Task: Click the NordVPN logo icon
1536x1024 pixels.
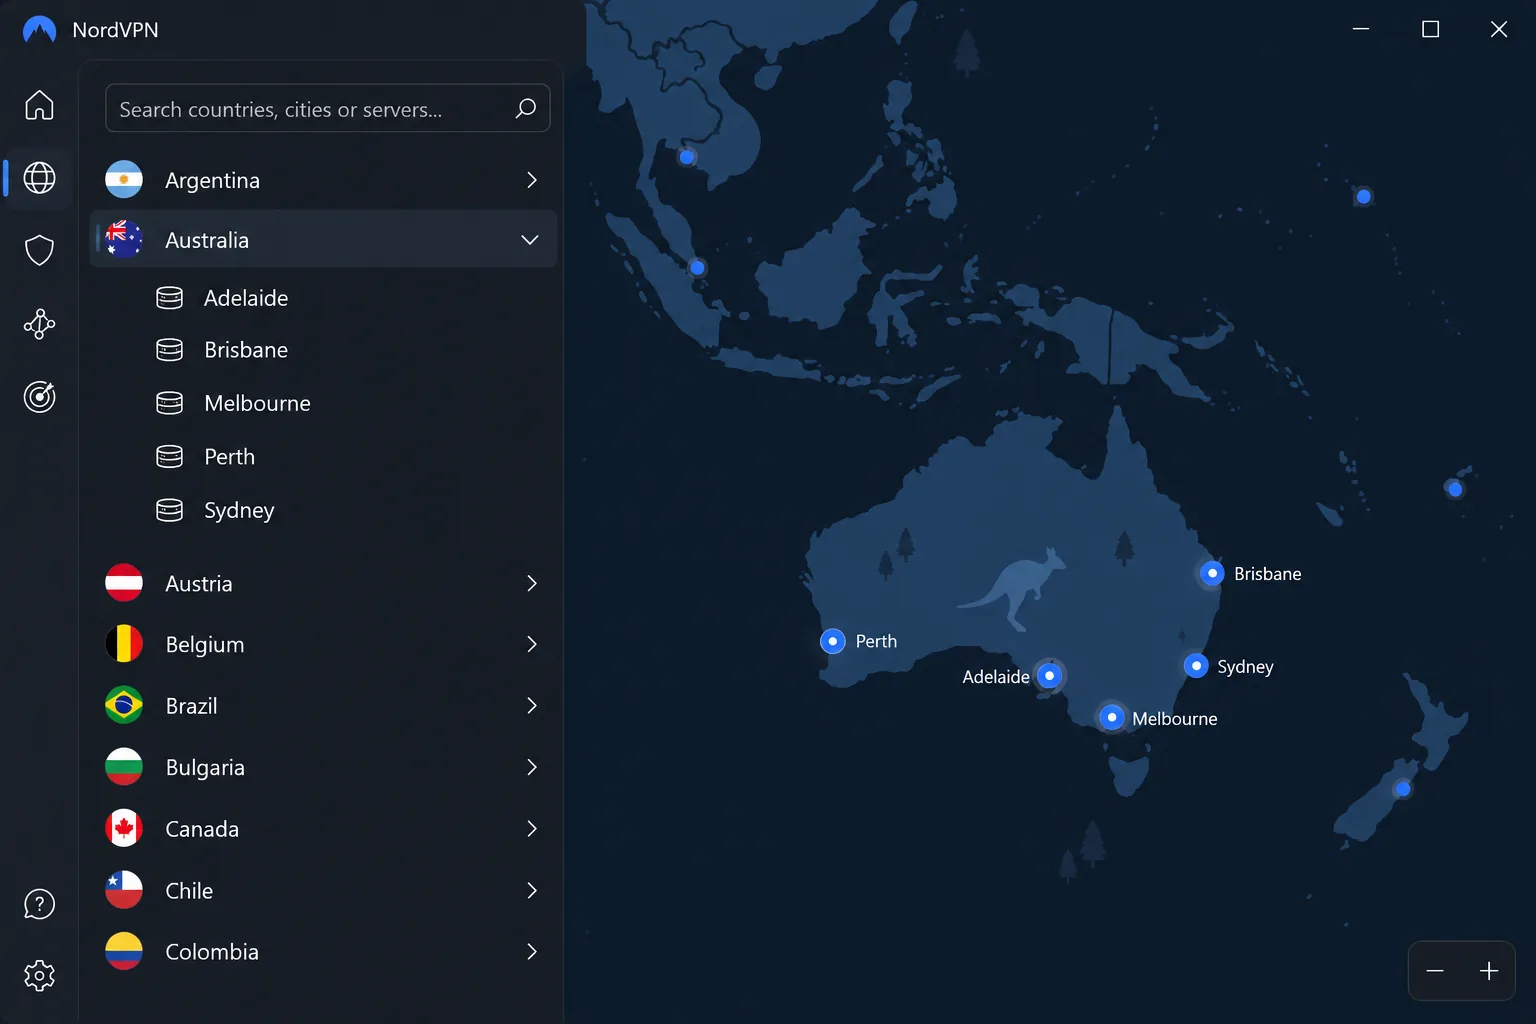Action: point(39,30)
